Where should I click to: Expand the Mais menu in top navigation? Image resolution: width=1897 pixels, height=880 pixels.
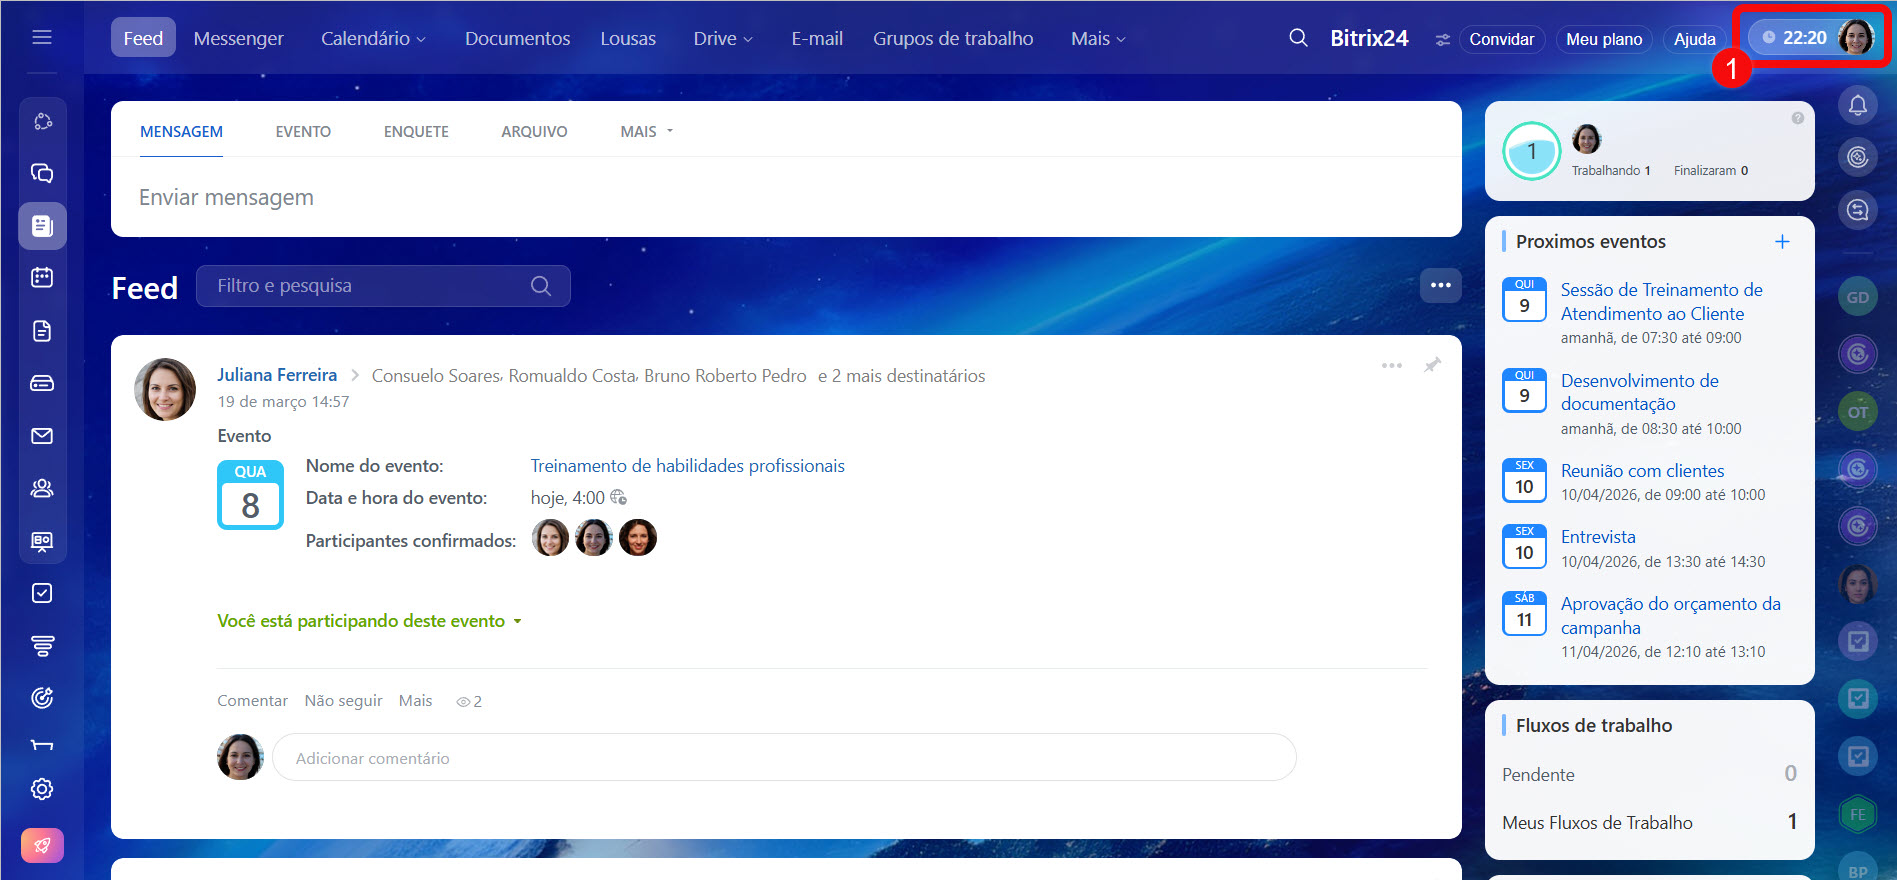pyautogui.click(x=1097, y=39)
